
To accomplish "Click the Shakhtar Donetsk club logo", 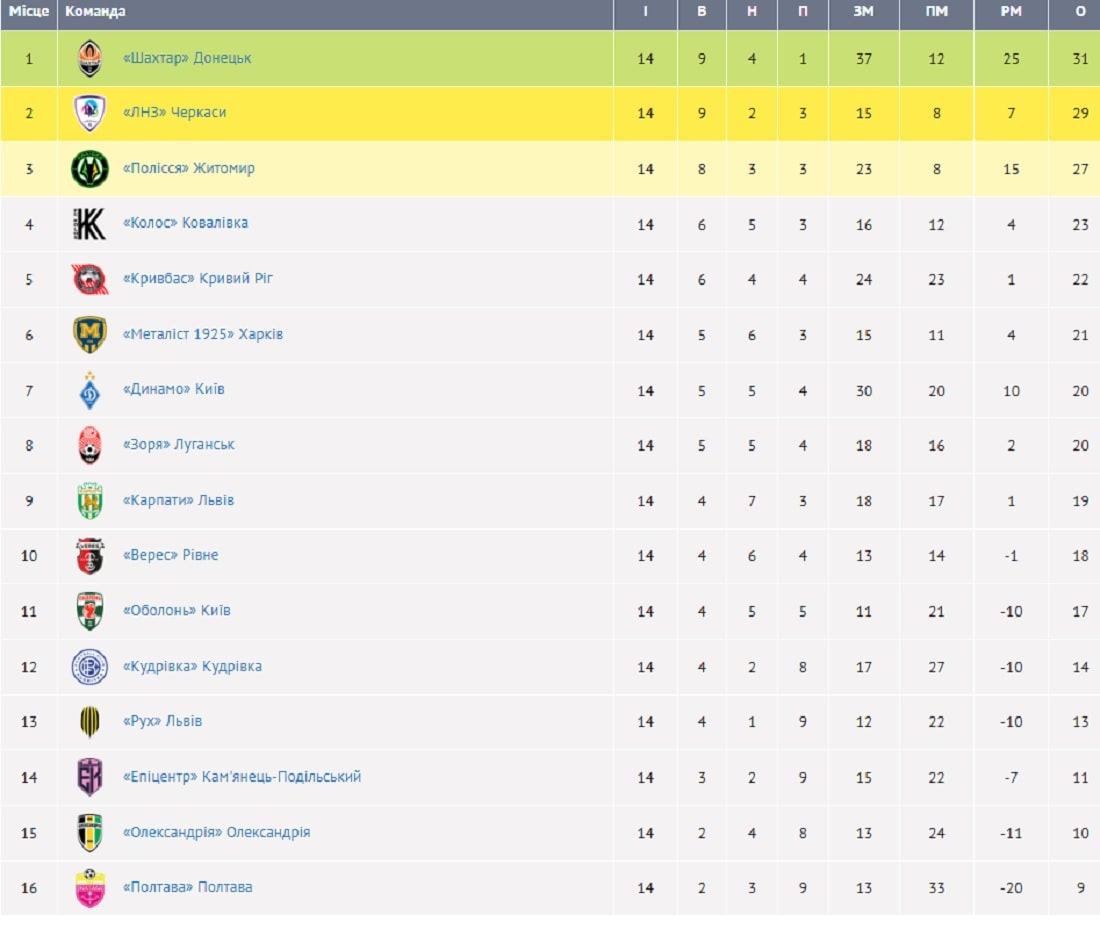I will coord(90,58).
